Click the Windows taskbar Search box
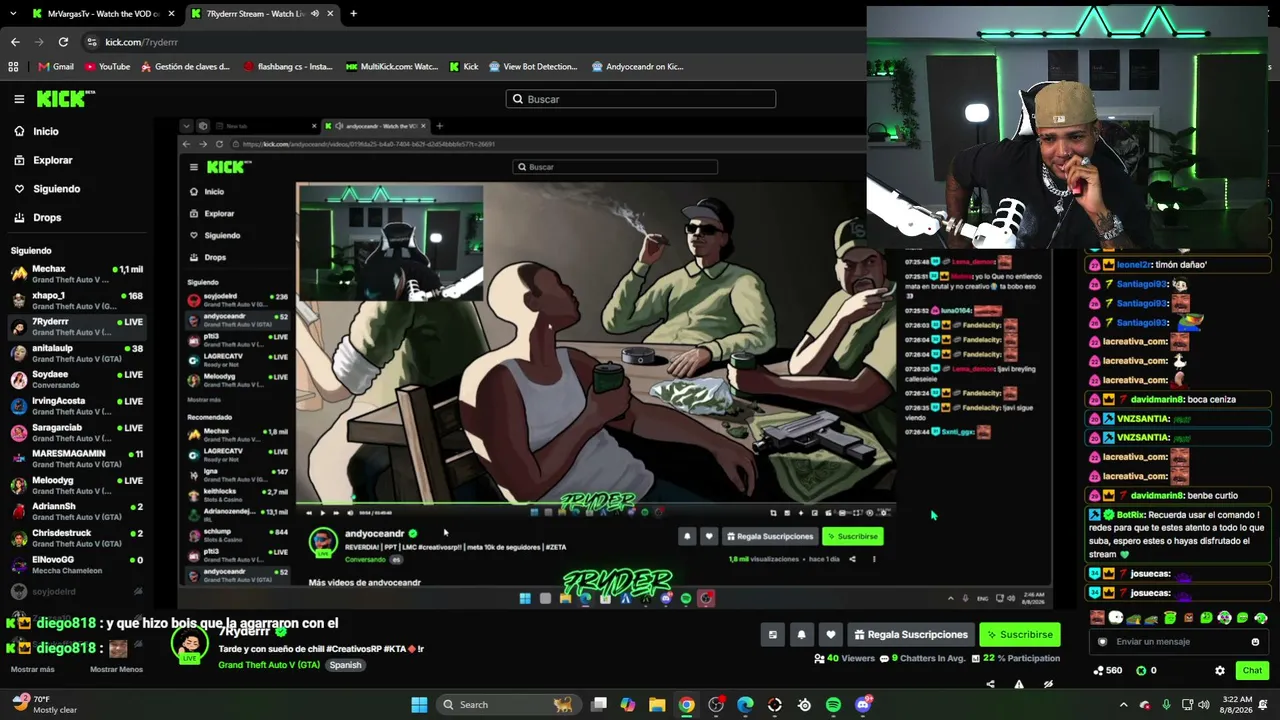1280x720 pixels. coord(507,705)
